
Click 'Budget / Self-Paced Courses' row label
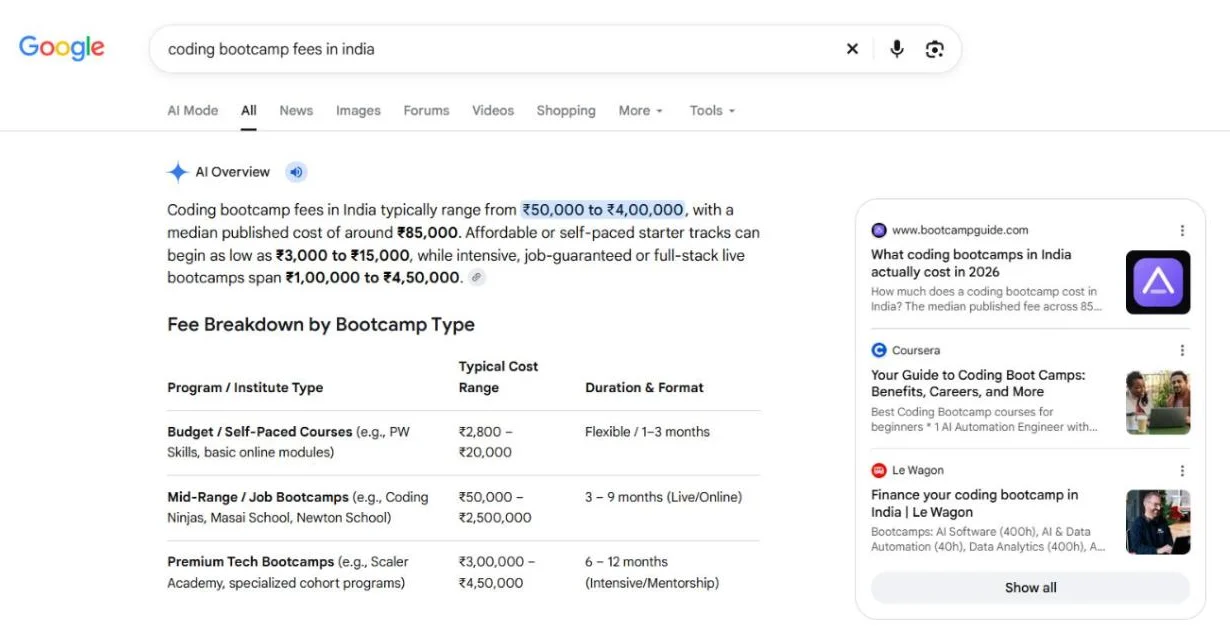(260, 432)
